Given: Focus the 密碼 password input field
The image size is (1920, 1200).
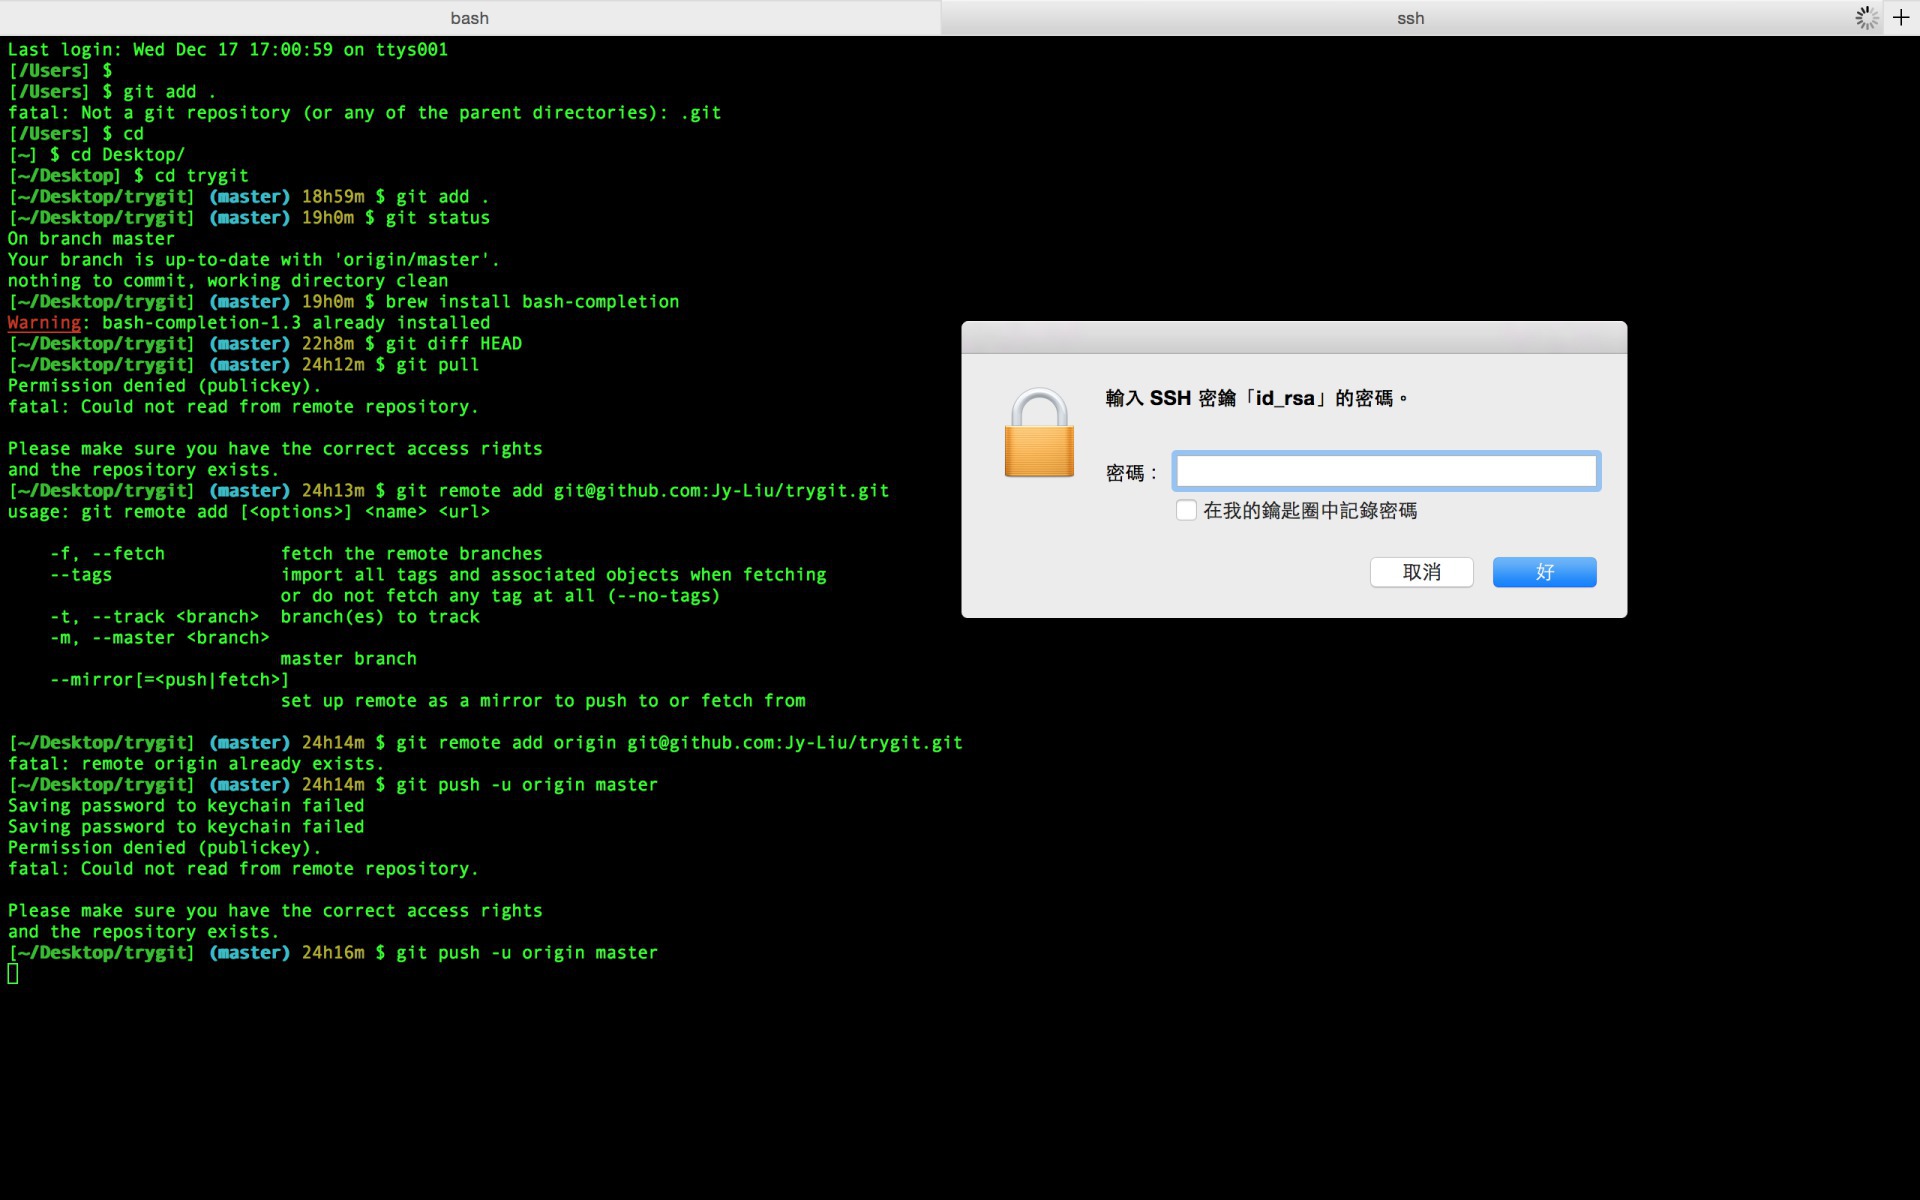Looking at the screenshot, I should click(1386, 471).
